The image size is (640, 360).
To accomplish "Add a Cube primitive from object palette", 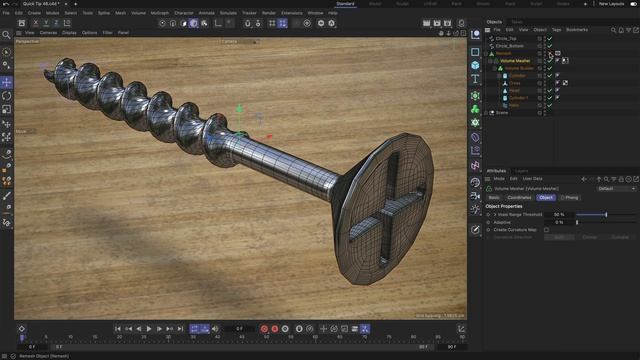I will coord(475,65).
